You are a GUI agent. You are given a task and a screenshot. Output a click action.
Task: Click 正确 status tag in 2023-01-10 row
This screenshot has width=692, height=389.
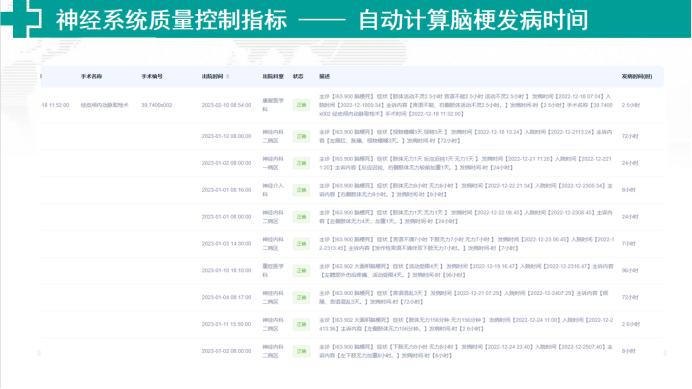point(301,270)
